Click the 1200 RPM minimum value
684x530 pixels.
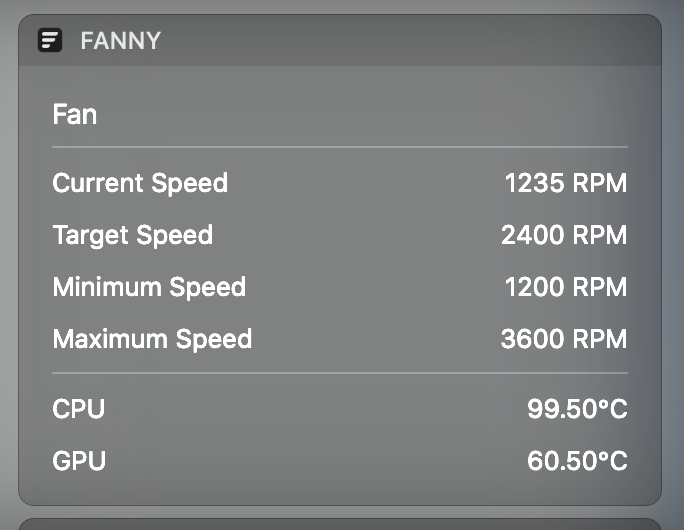pyautogui.click(x=566, y=287)
